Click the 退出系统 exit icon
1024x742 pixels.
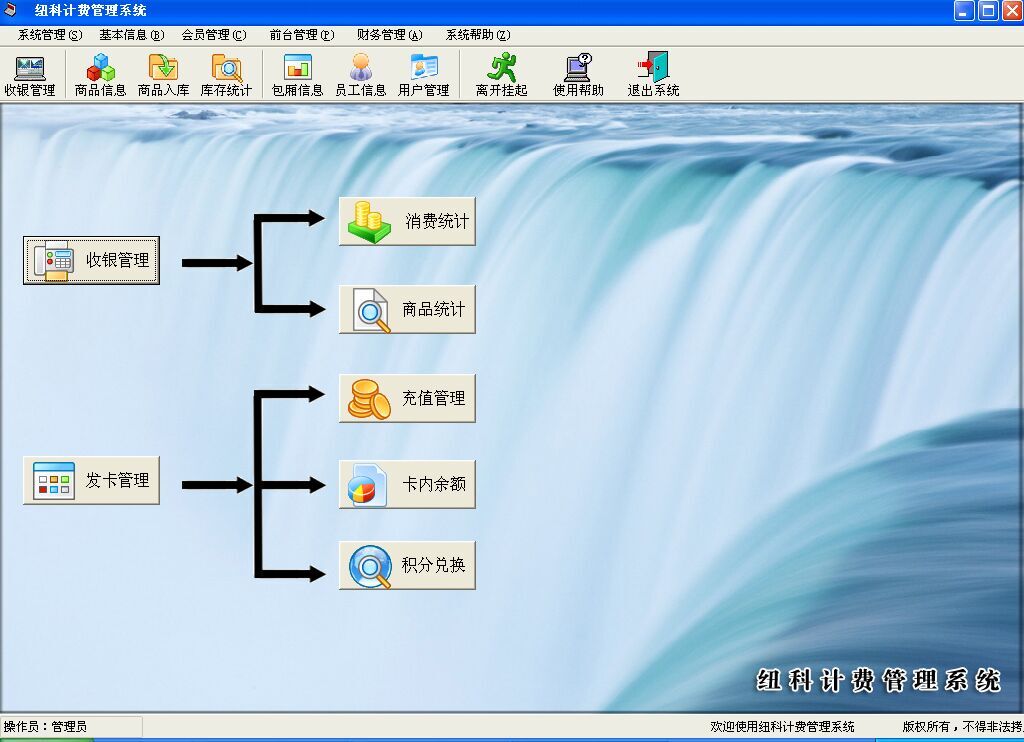653,75
